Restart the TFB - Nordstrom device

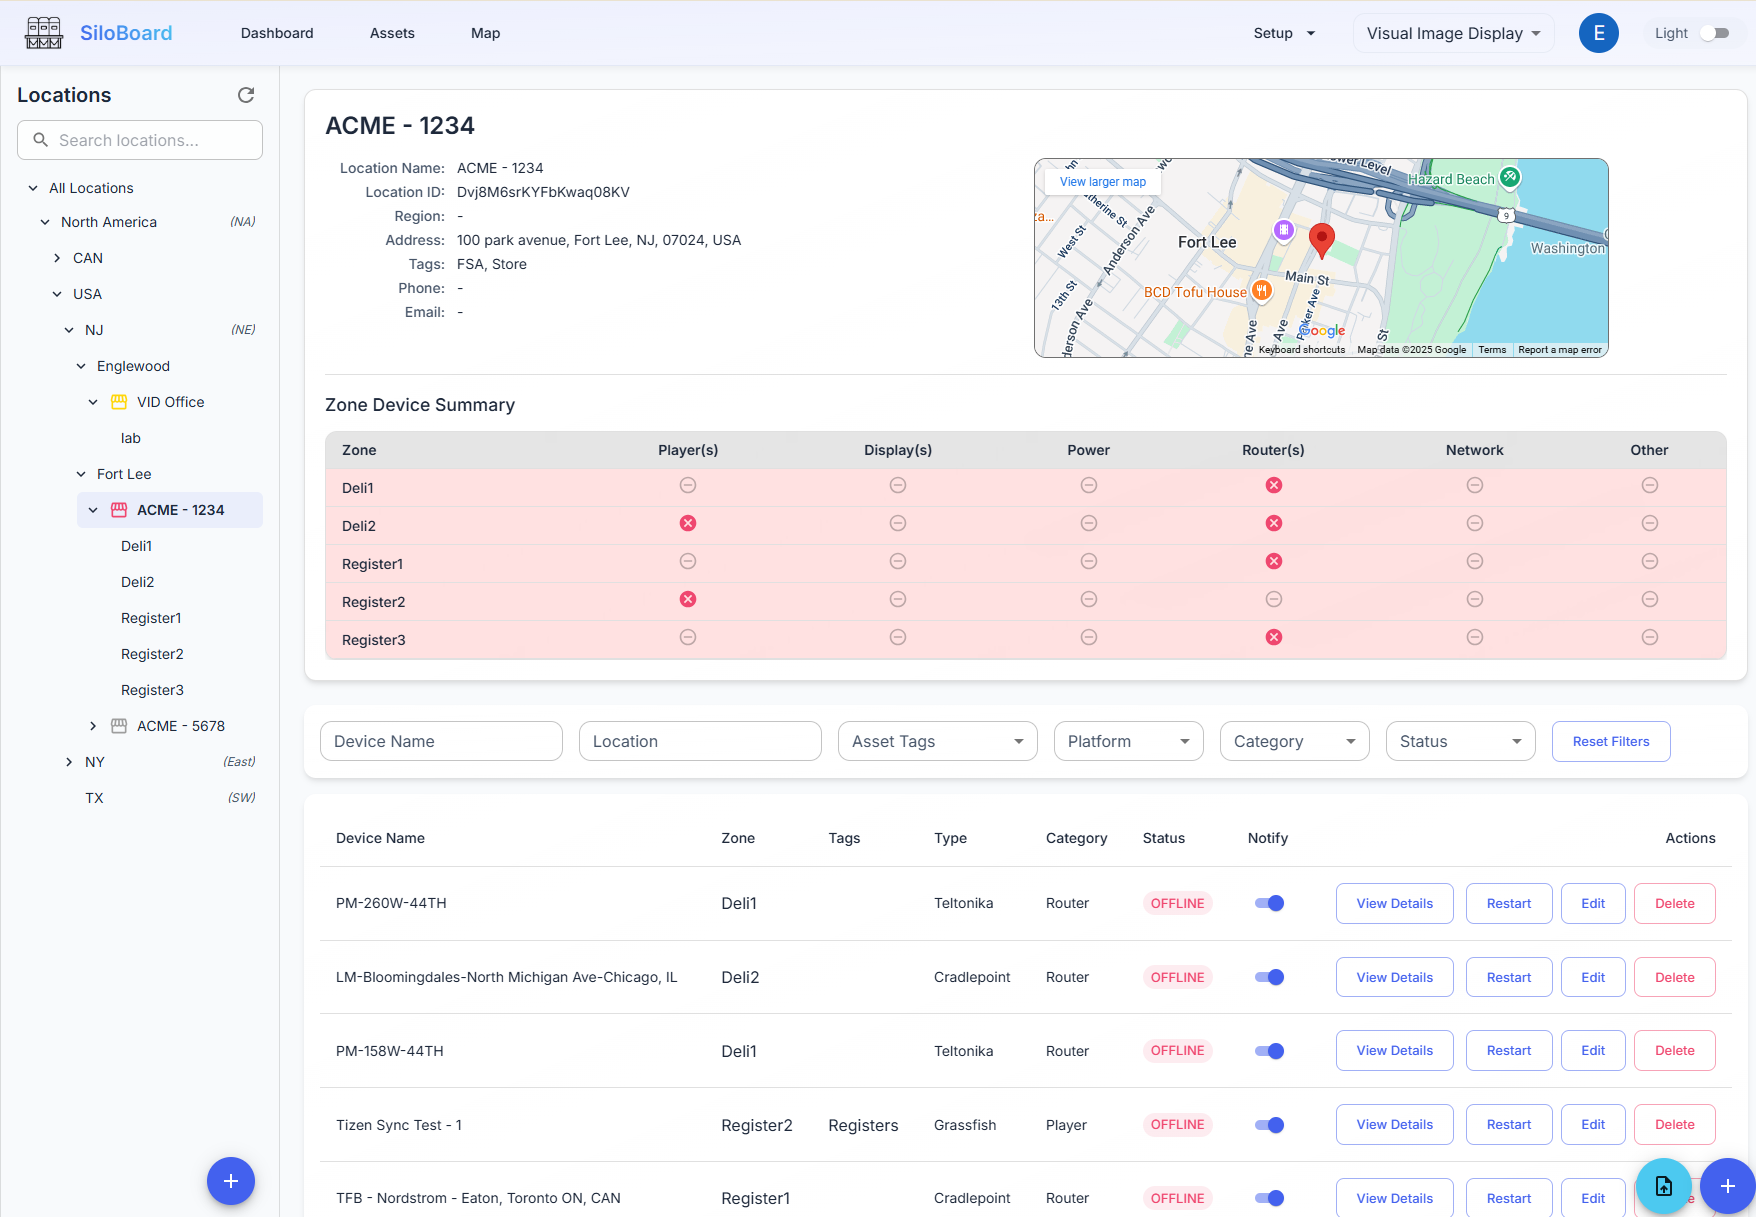(1508, 1198)
